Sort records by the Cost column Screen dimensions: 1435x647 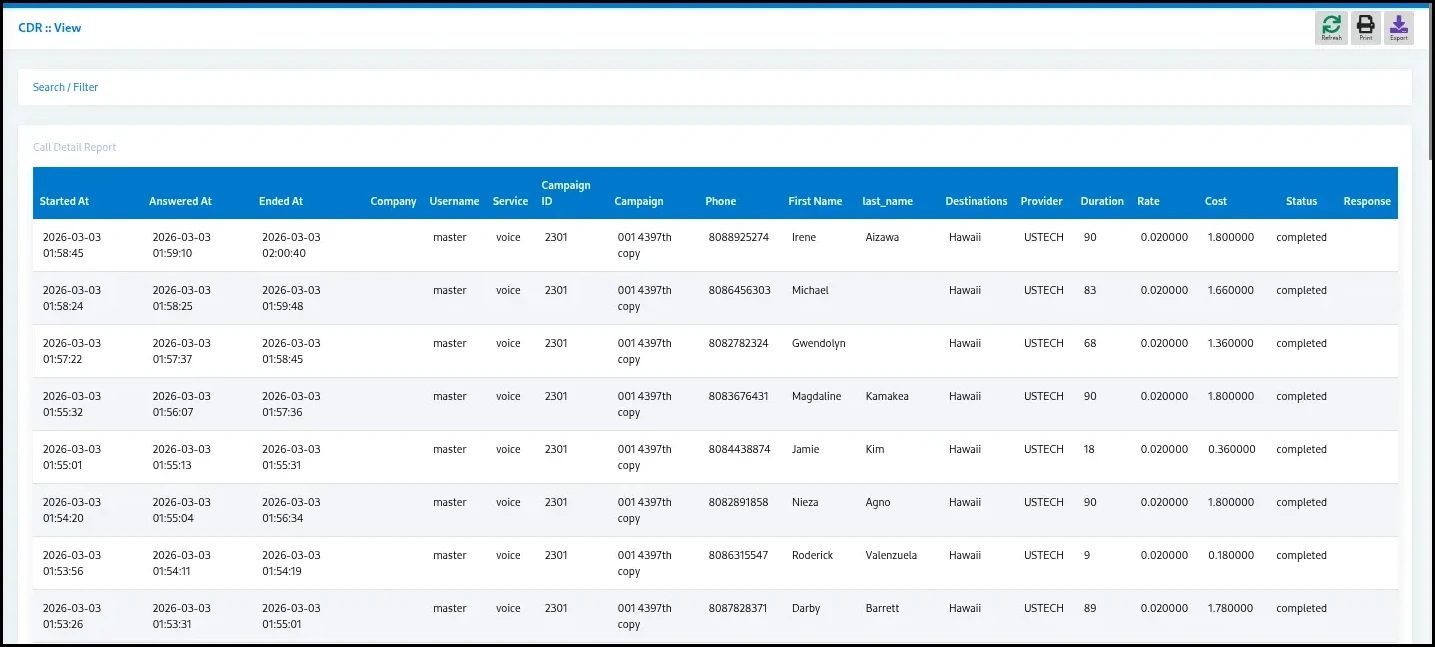coord(1215,200)
